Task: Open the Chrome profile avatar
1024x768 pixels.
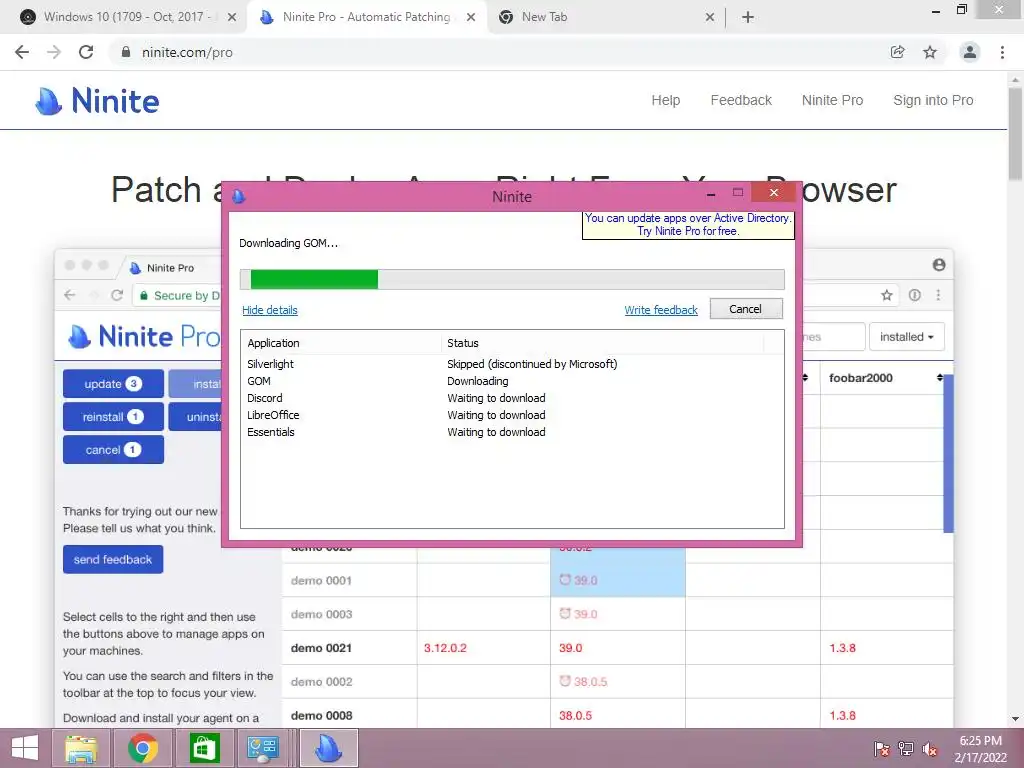Action: (970, 52)
